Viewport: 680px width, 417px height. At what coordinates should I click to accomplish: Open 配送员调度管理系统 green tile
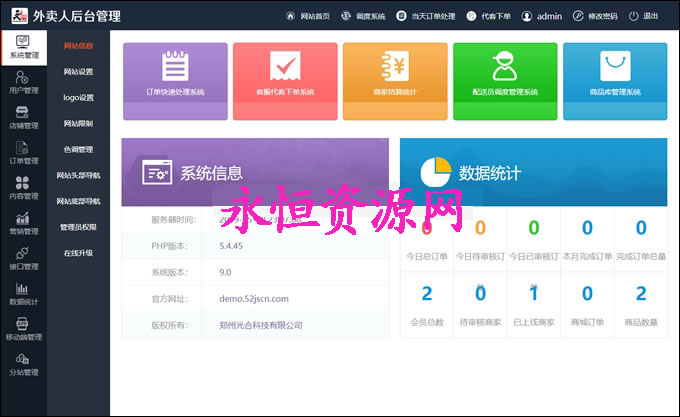pyautogui.click(x=504, y=71)
